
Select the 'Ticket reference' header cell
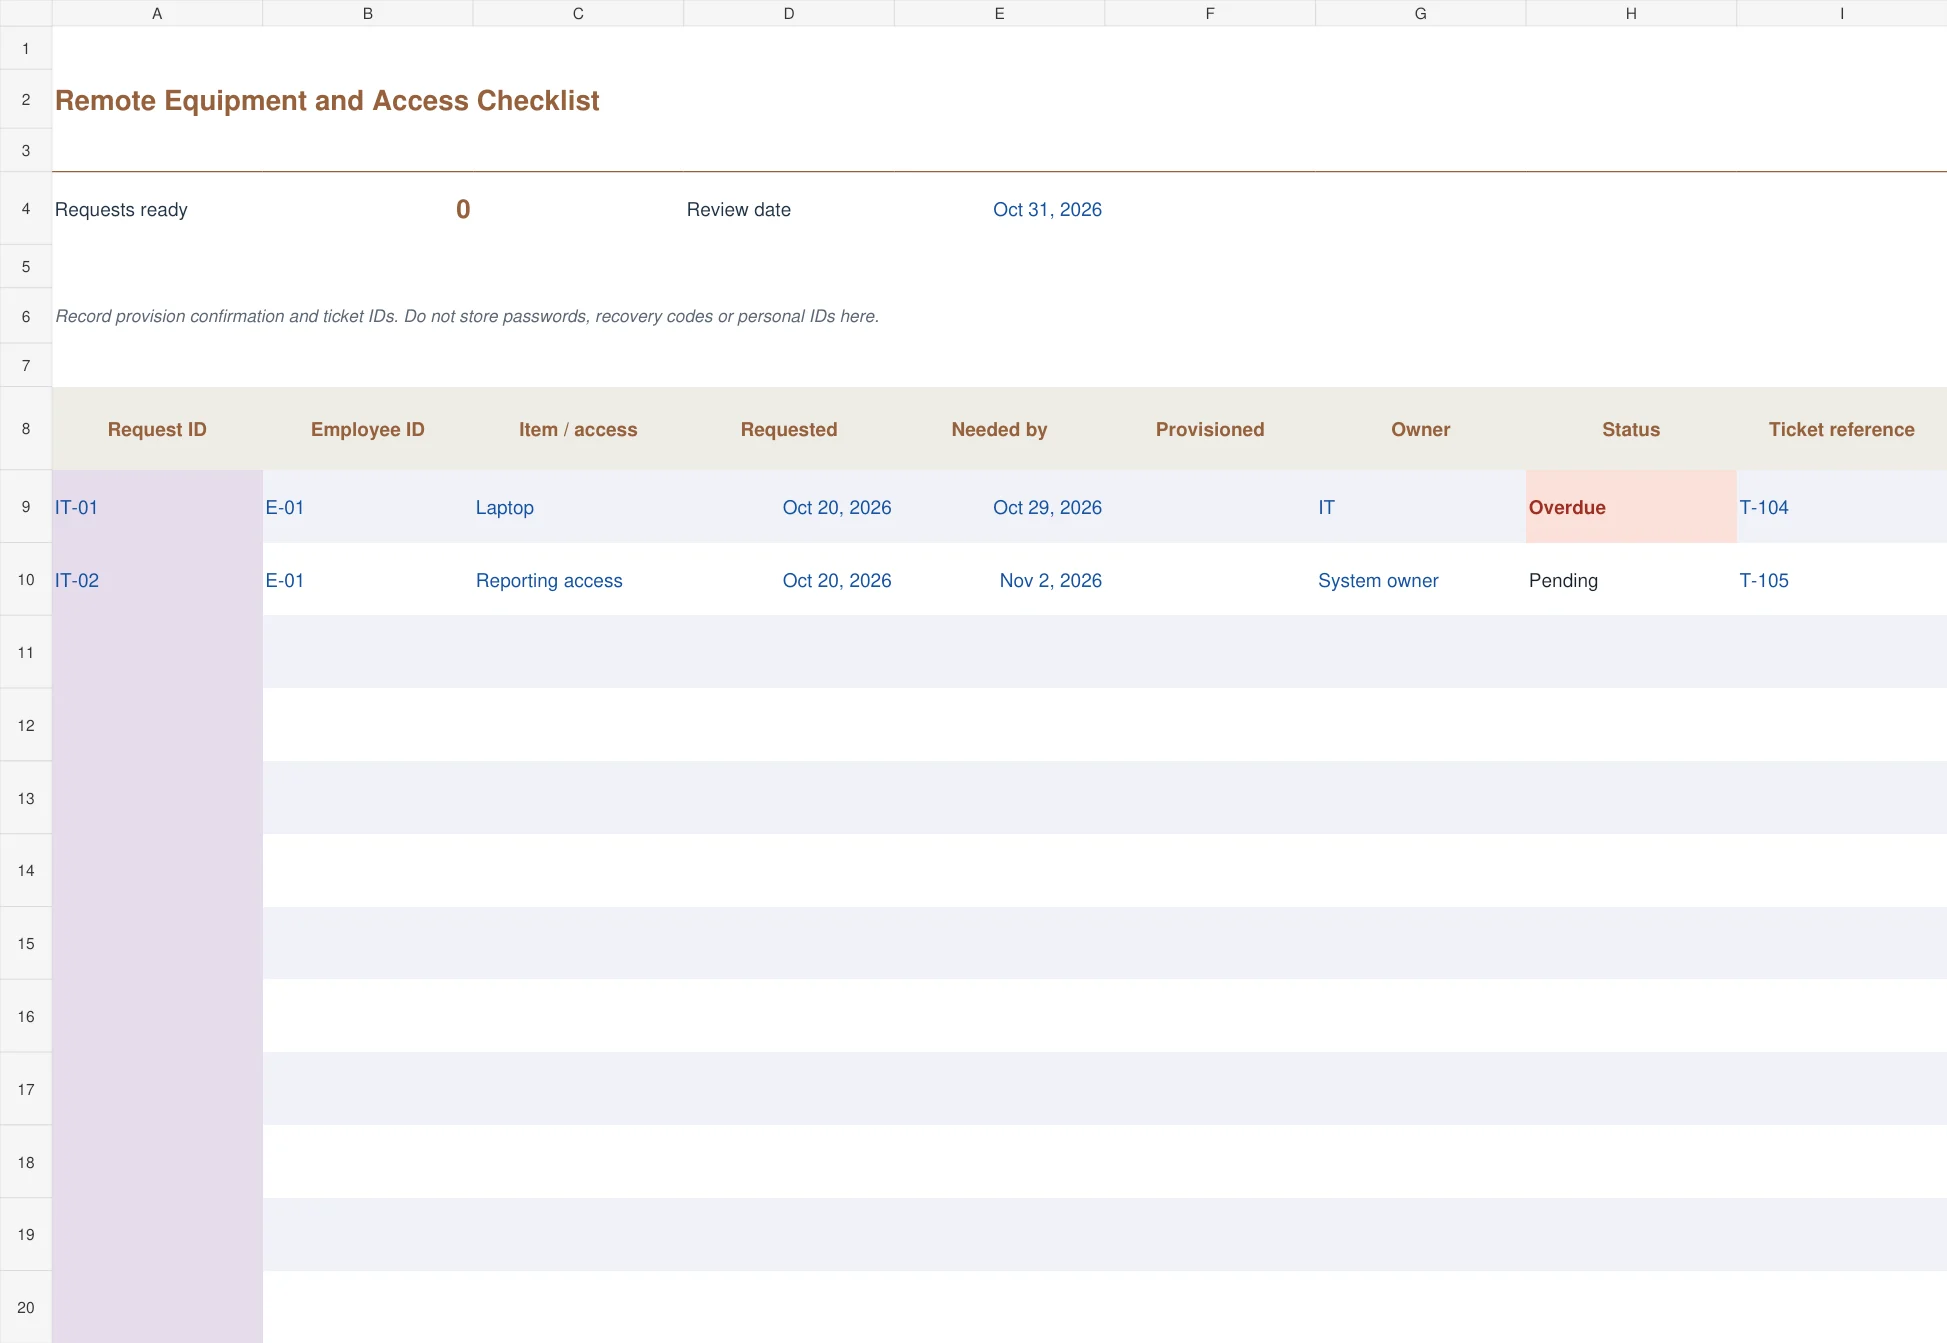pos(1841,429)
